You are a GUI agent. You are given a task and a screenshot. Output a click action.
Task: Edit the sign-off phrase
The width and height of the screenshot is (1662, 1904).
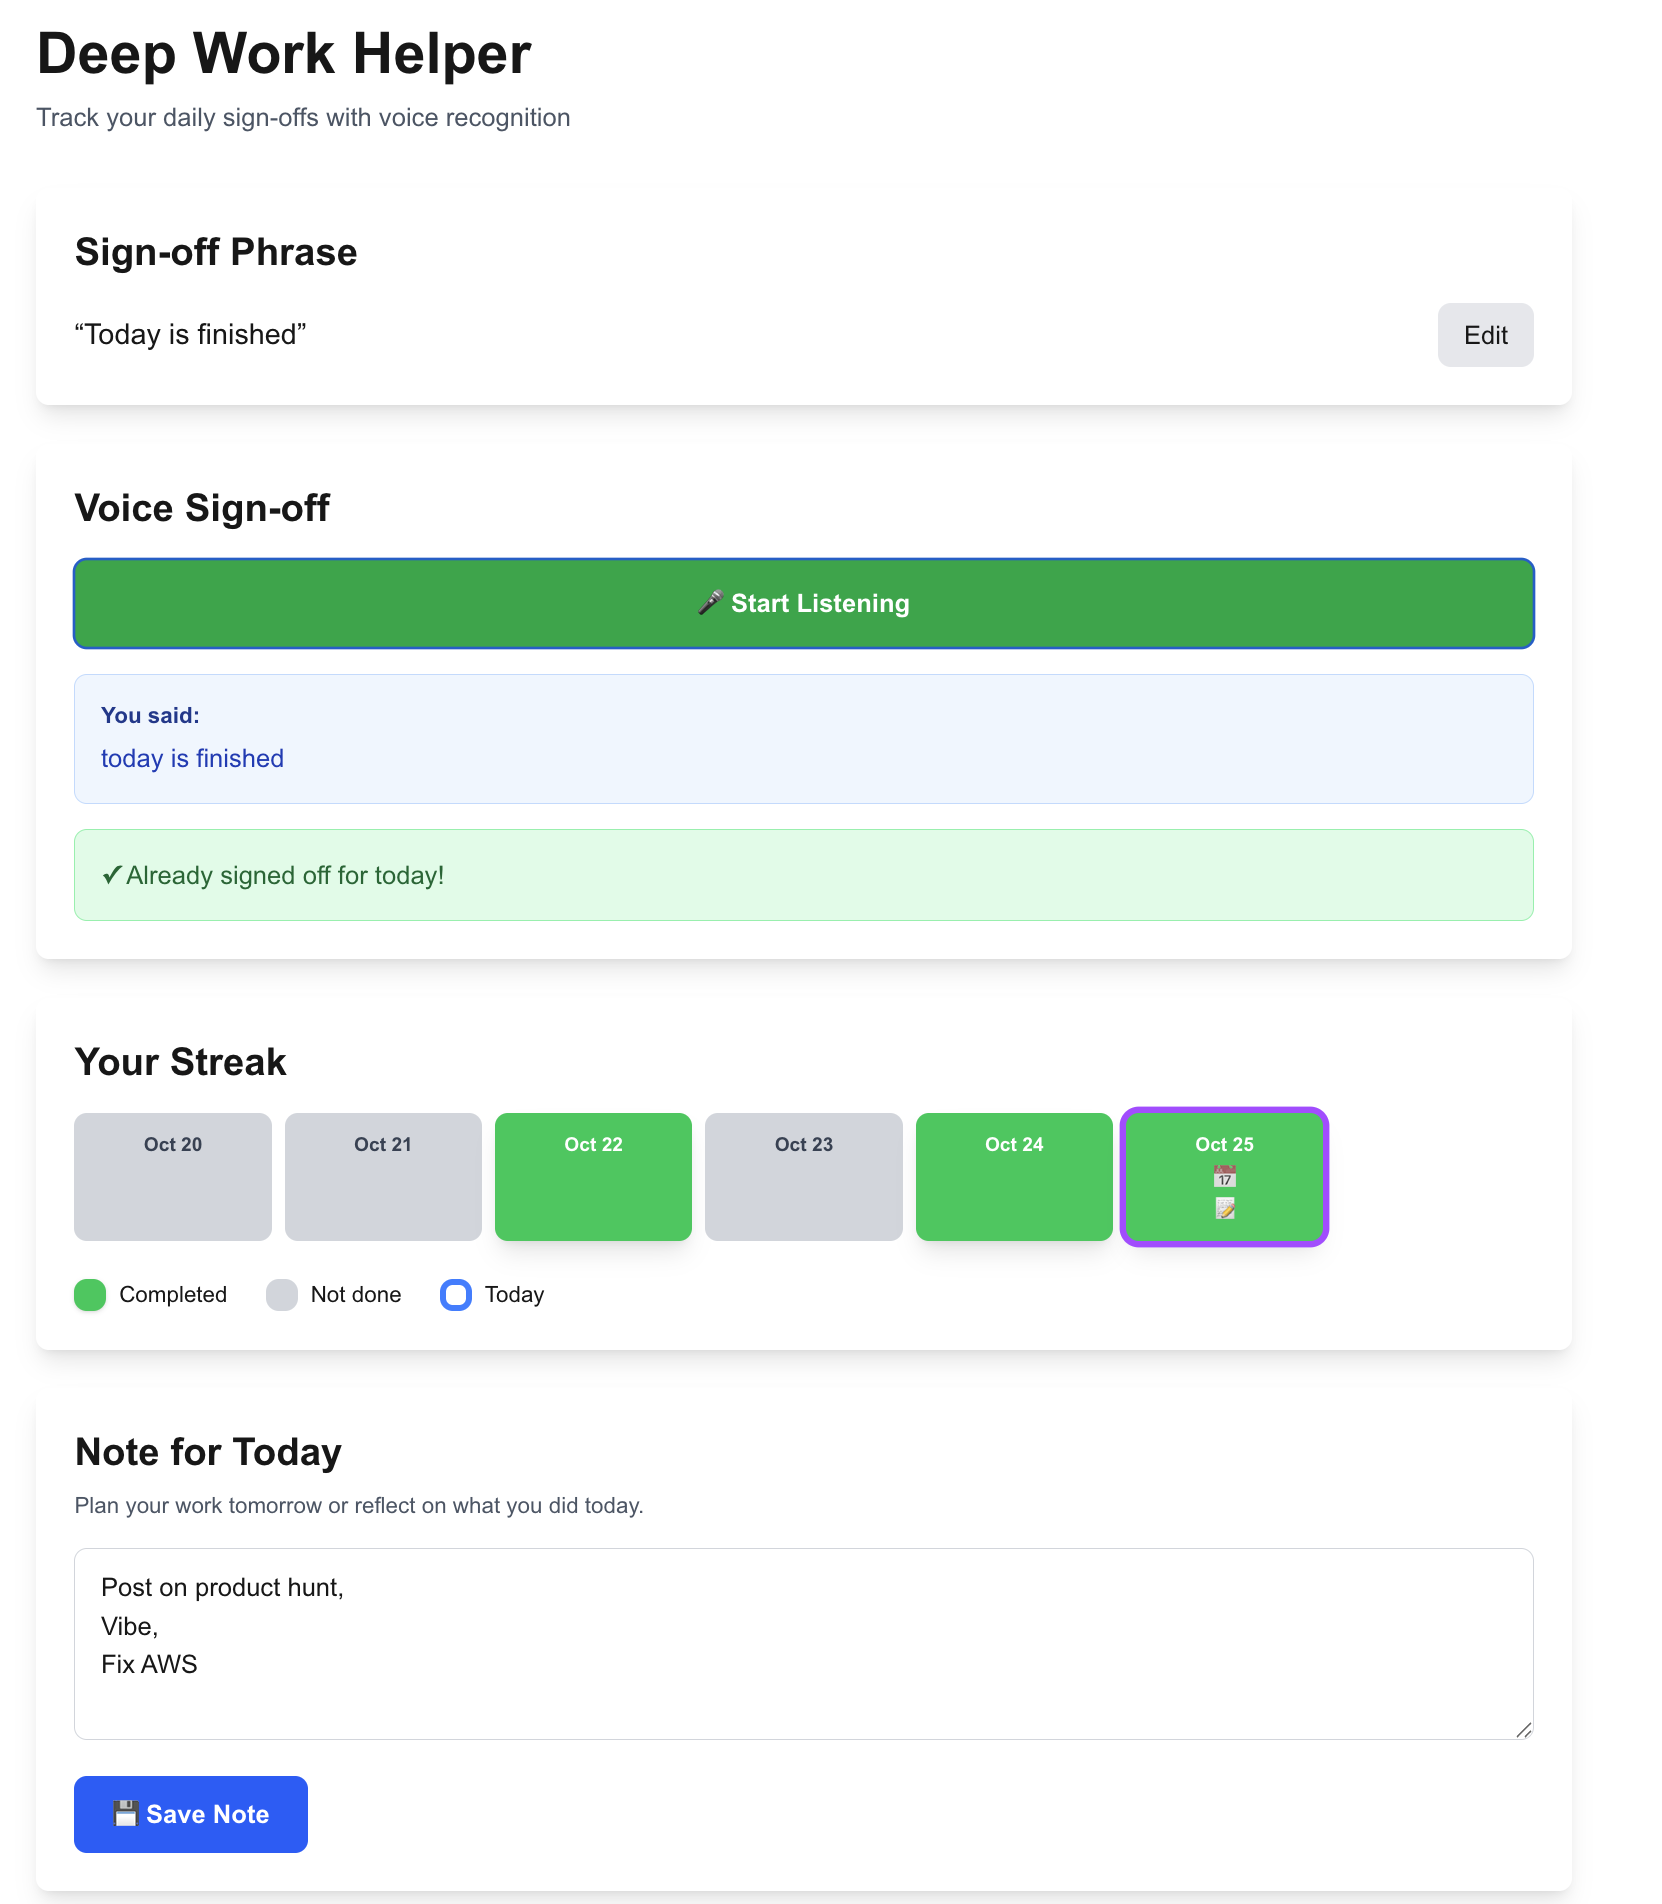click(1485, 335)
